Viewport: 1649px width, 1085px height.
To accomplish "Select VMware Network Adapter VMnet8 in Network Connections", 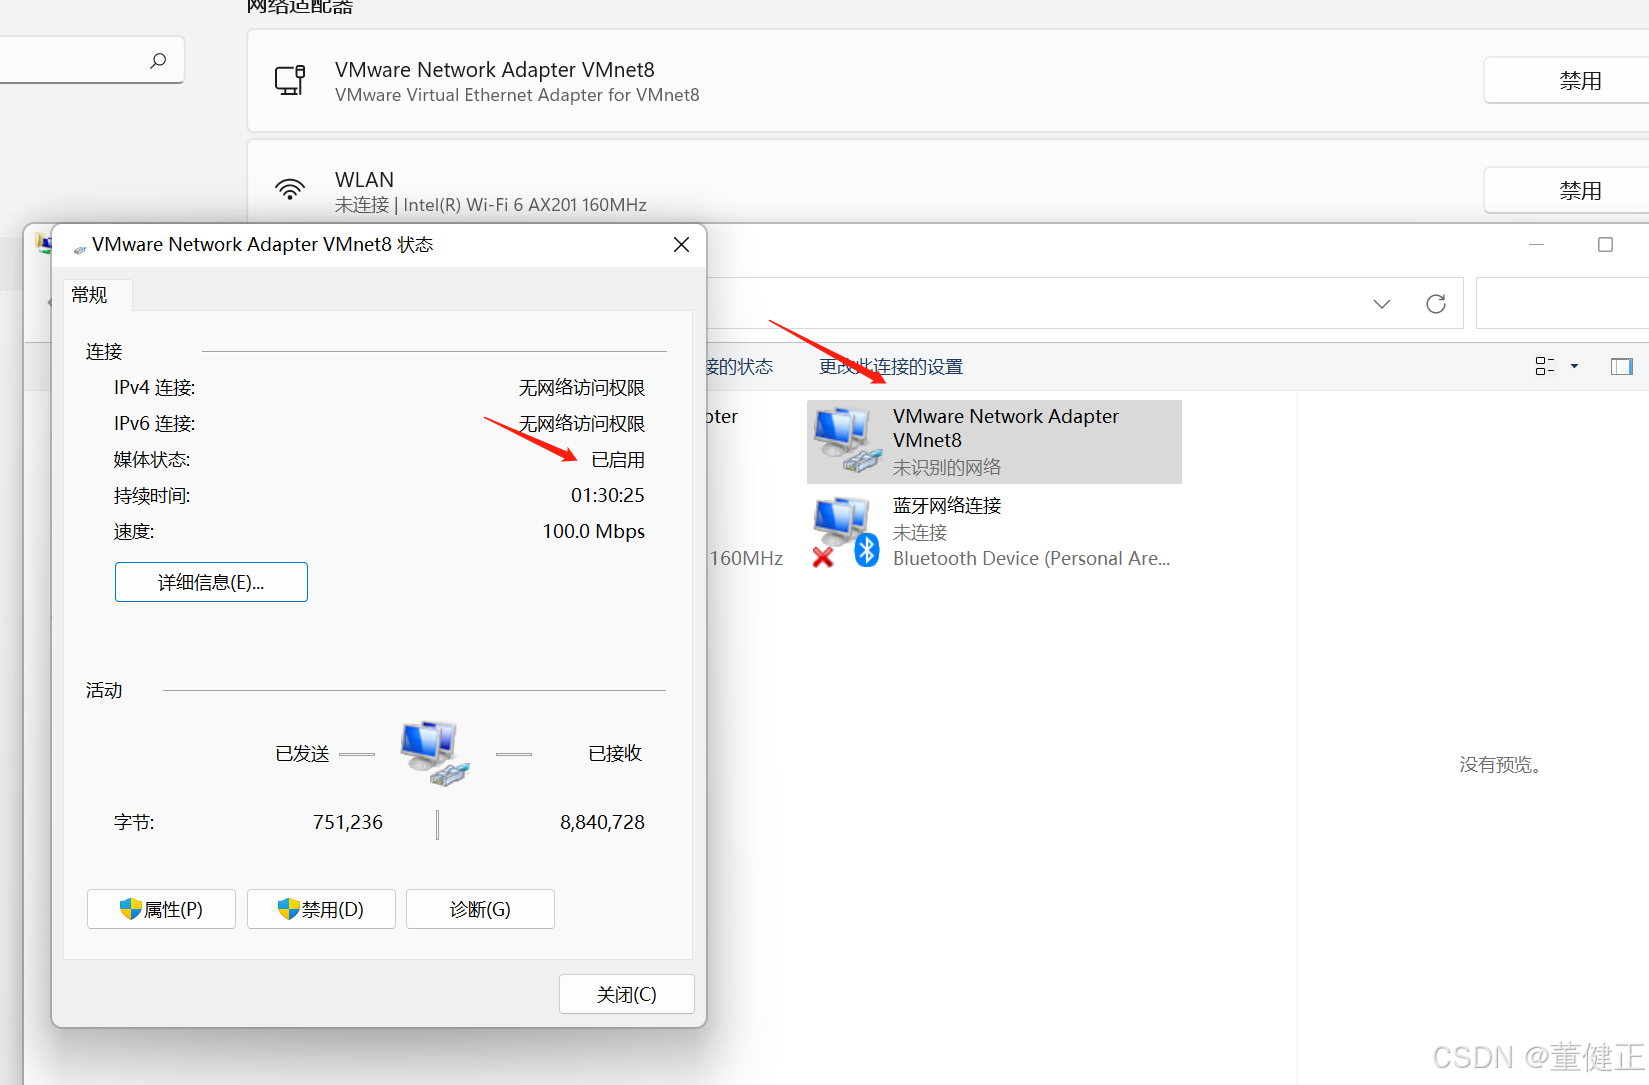I will point(994,442).
